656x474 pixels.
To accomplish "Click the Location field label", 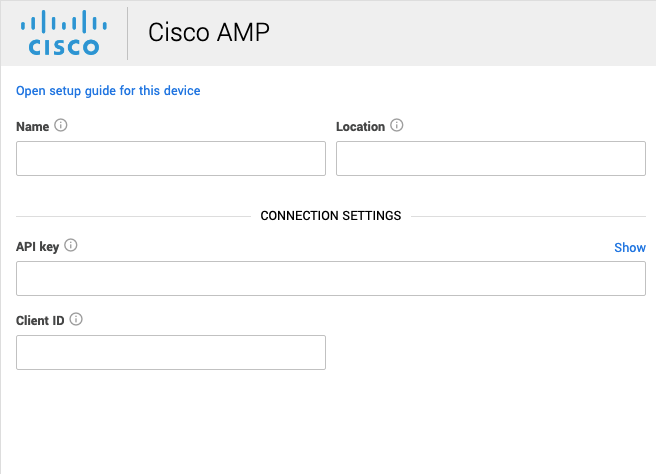I will (360, 127).
